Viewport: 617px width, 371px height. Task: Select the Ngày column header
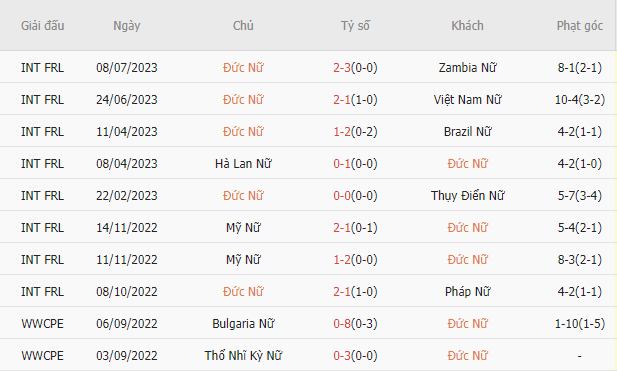coord(127,26)
